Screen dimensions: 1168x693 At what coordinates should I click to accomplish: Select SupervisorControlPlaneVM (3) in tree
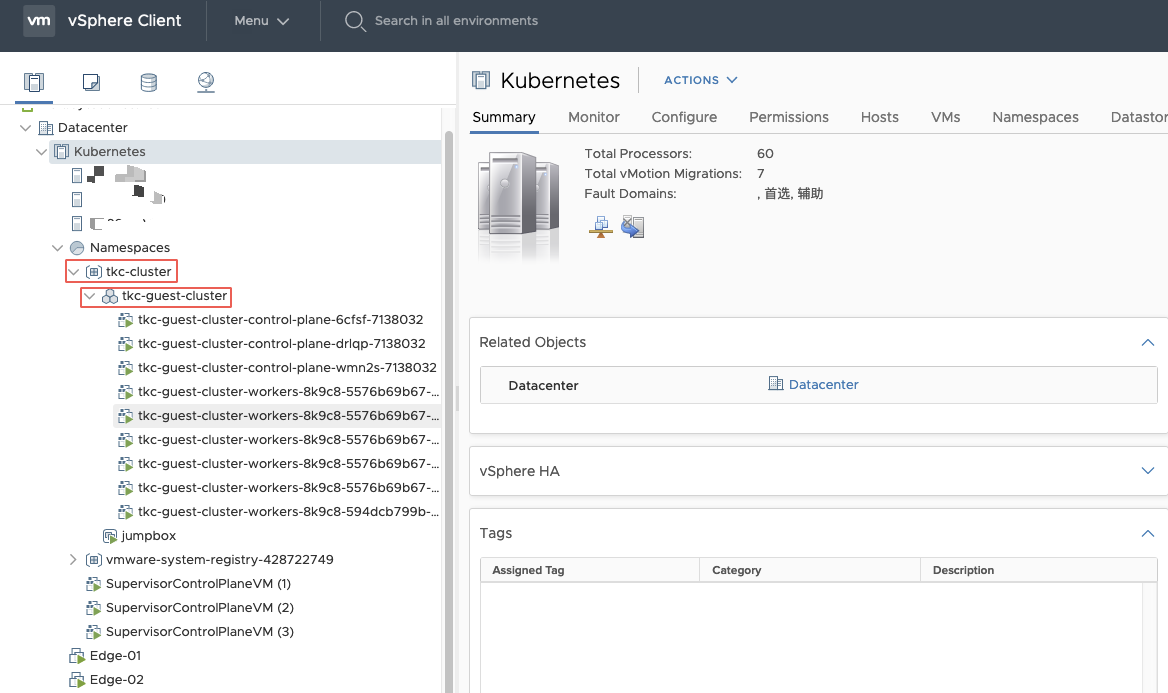[x=200, y=631]
